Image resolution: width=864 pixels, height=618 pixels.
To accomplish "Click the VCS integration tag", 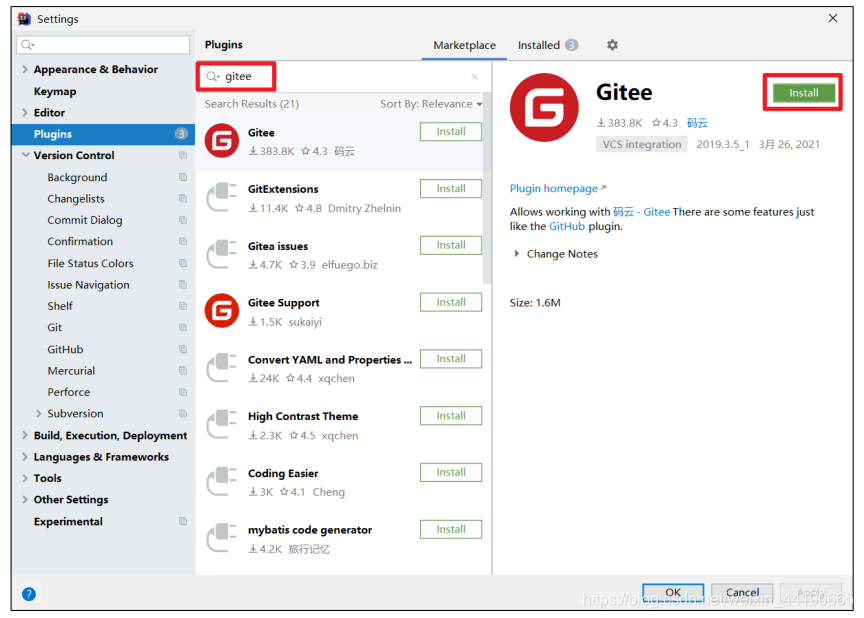I will point(641,144).
